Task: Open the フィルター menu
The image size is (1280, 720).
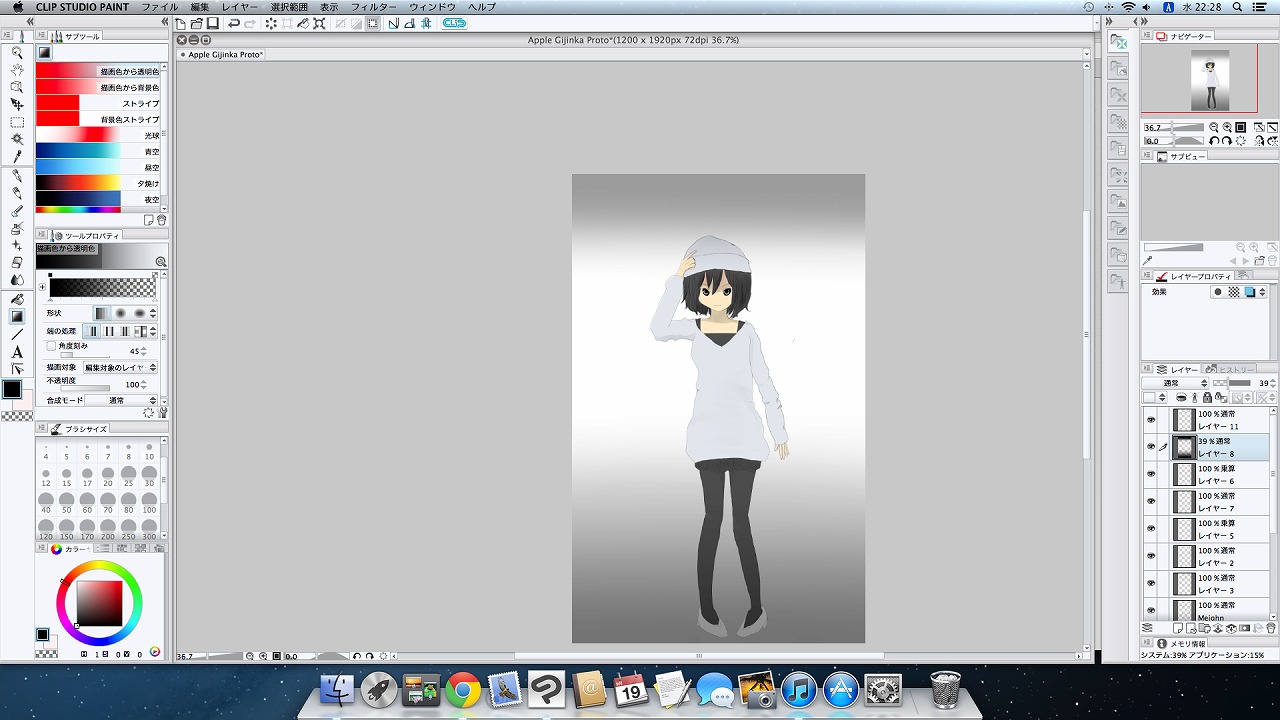Action: coord(373,7)
